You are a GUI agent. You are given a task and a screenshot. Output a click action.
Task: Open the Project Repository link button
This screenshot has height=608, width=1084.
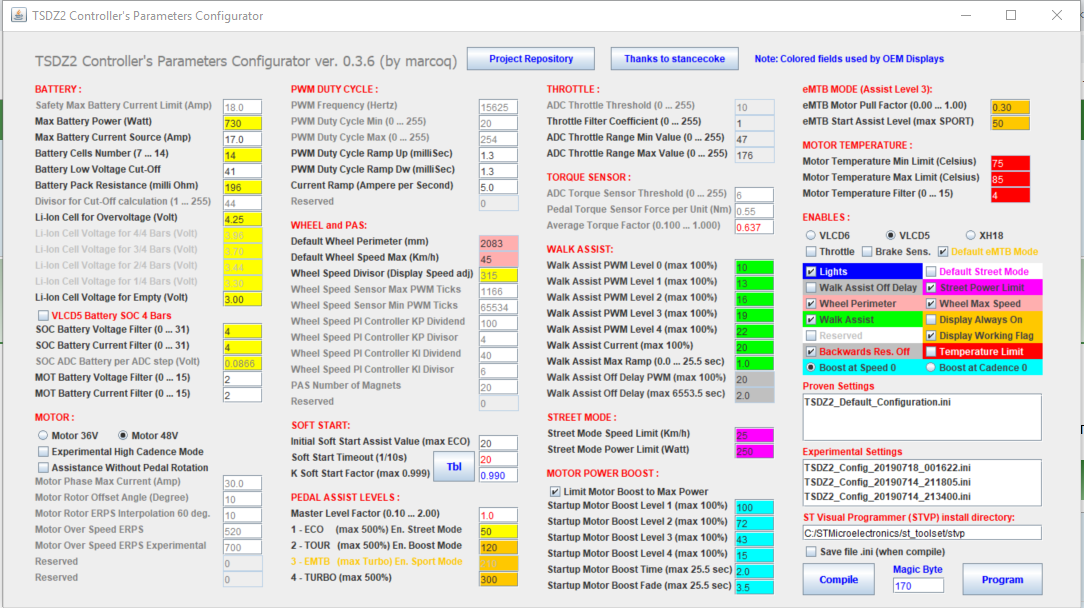531,59
